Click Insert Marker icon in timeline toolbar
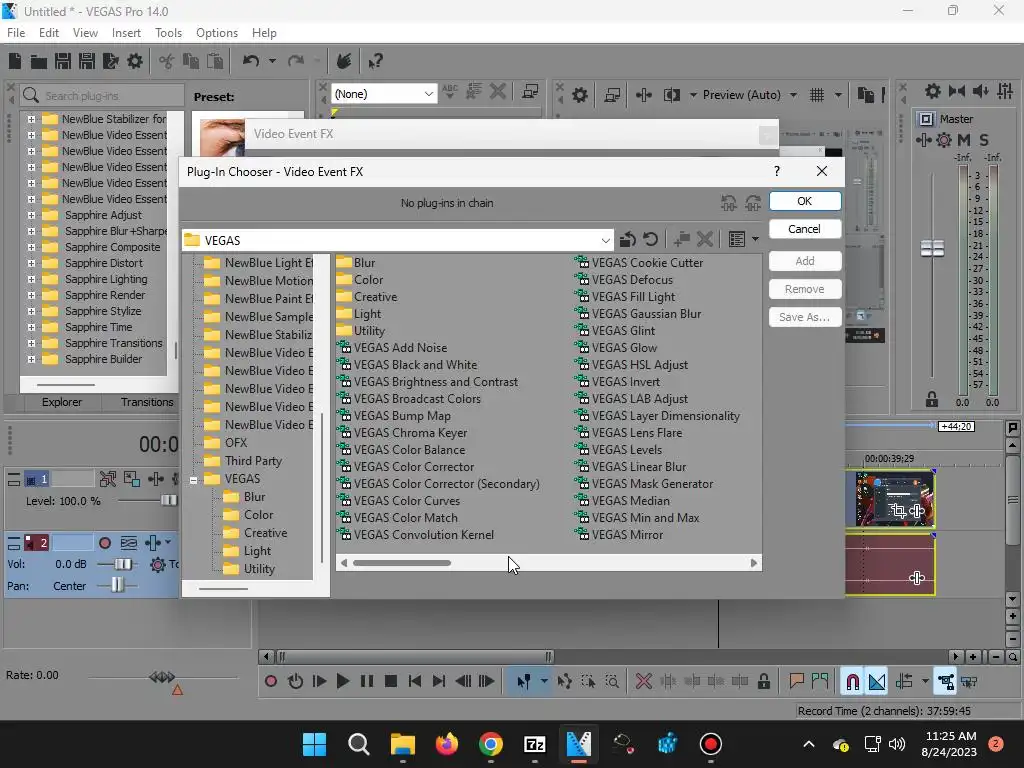This screenshot has height=768, width=1024. pyautogui.click(x=796, y=681)
